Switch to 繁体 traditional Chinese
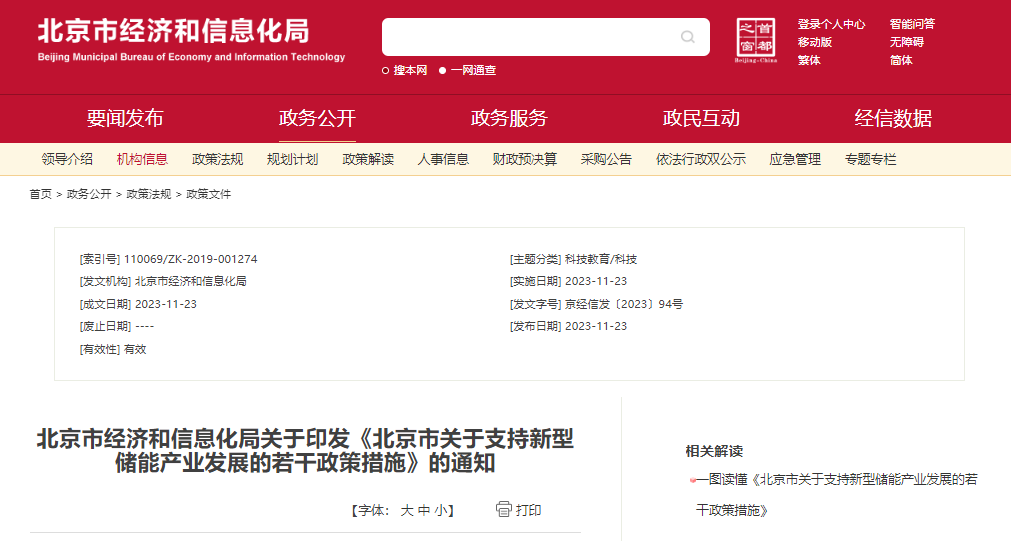The image size is (1011, 541). tap(809, 60)
